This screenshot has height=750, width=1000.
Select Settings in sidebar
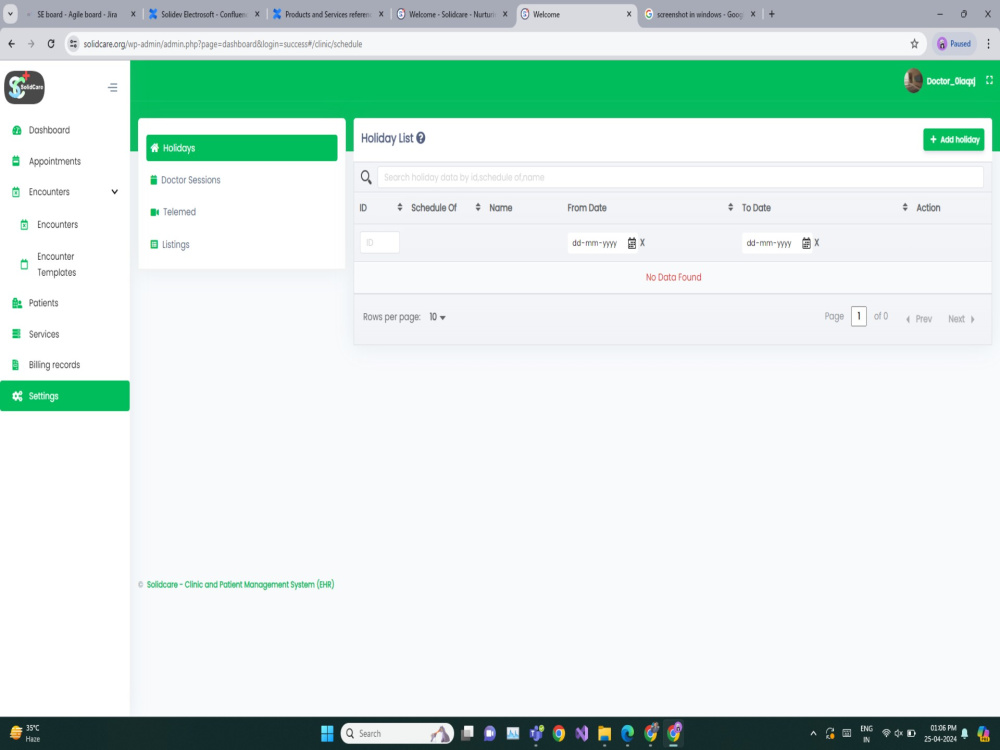click(x=64, y=396)
